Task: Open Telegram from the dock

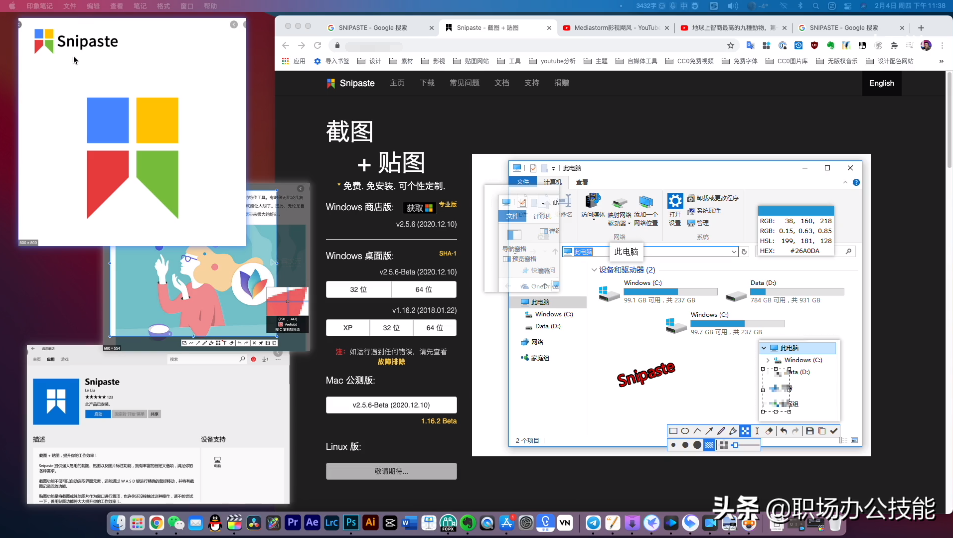Action: 593,522
